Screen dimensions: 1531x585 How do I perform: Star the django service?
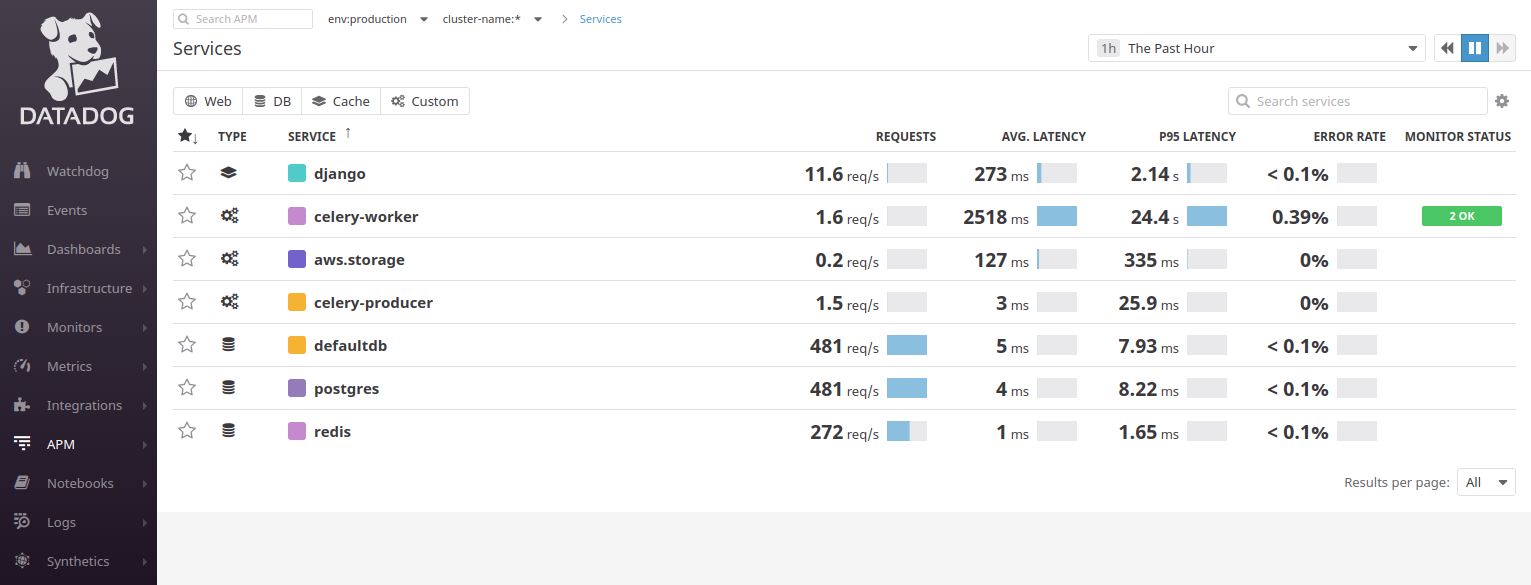click(x=187, y=173)
